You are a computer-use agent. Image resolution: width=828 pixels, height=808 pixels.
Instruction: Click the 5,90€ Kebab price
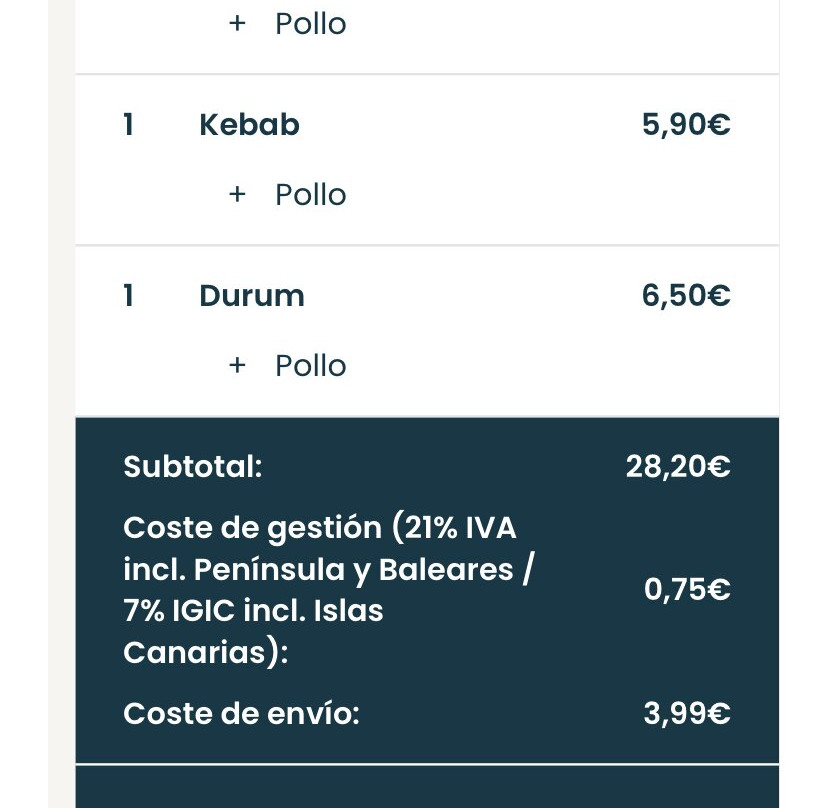[686, 125]
